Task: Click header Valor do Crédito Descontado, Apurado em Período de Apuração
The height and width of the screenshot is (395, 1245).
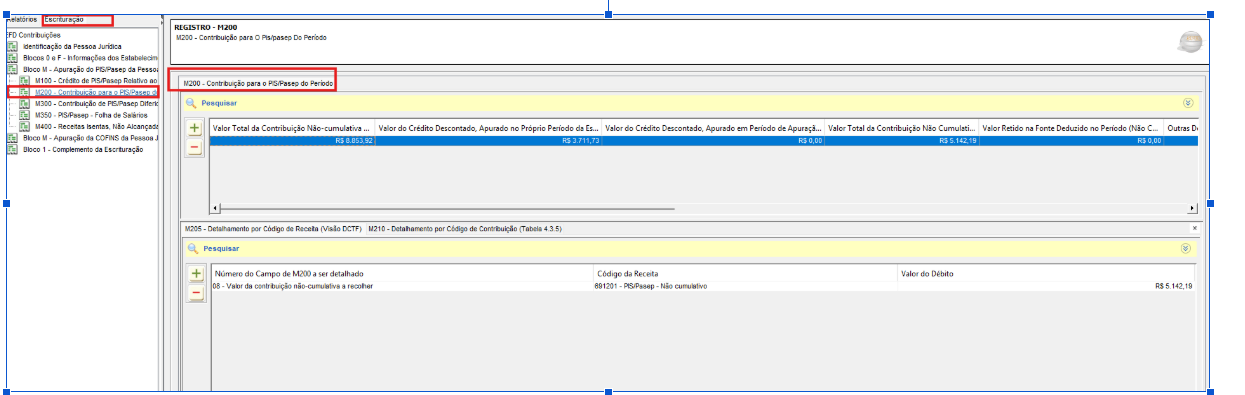Action: pyautogui.click(x=714, y=128)
